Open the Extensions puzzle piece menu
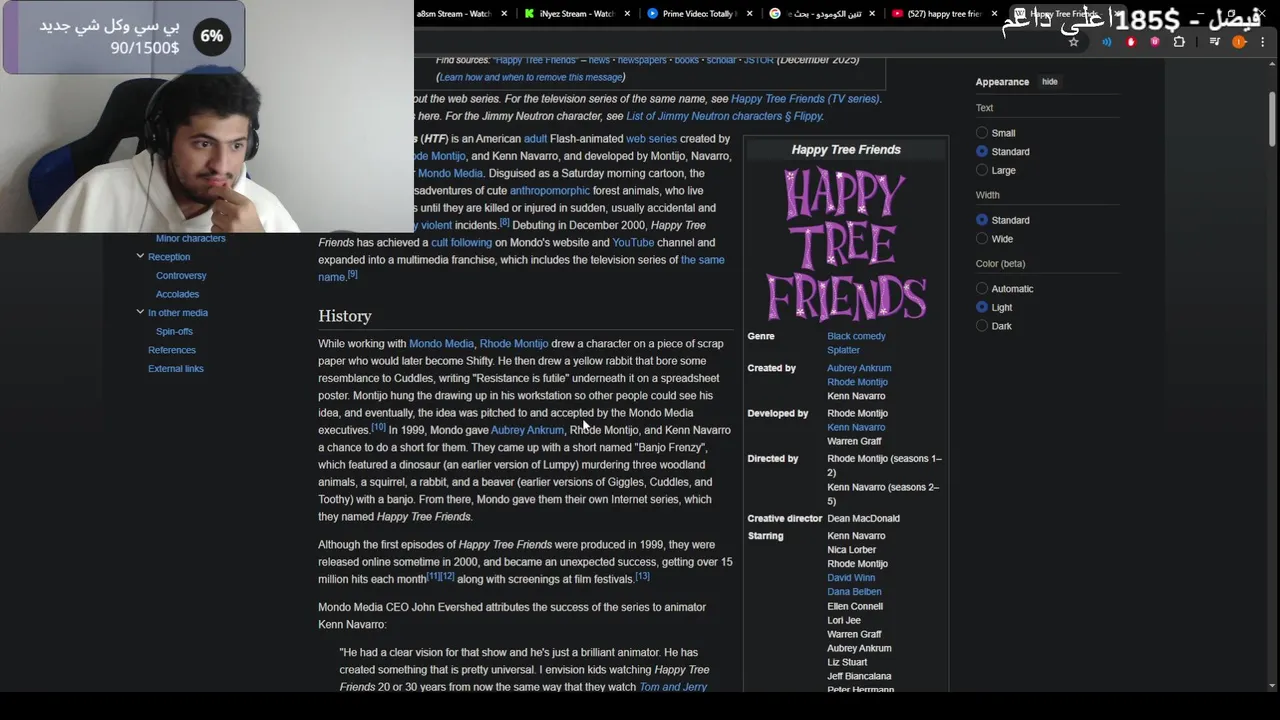 [x=1179, y=42]
